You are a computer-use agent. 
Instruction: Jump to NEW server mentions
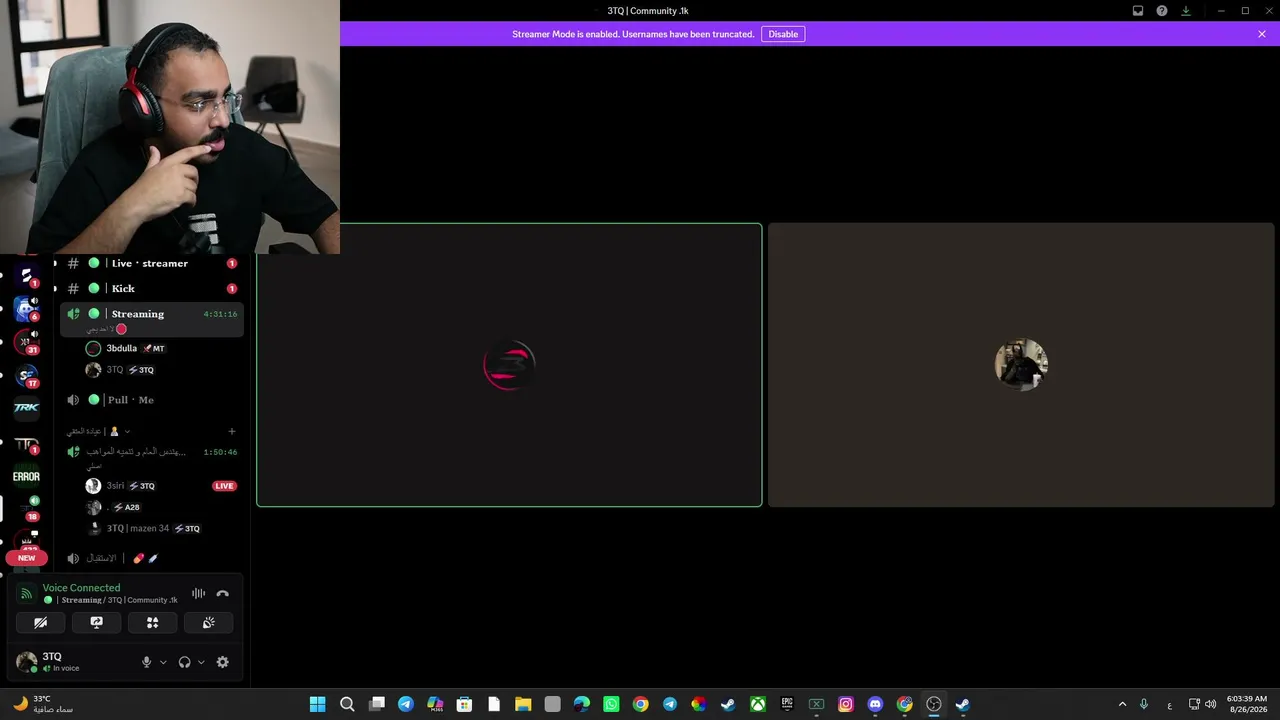coord(27,558)
